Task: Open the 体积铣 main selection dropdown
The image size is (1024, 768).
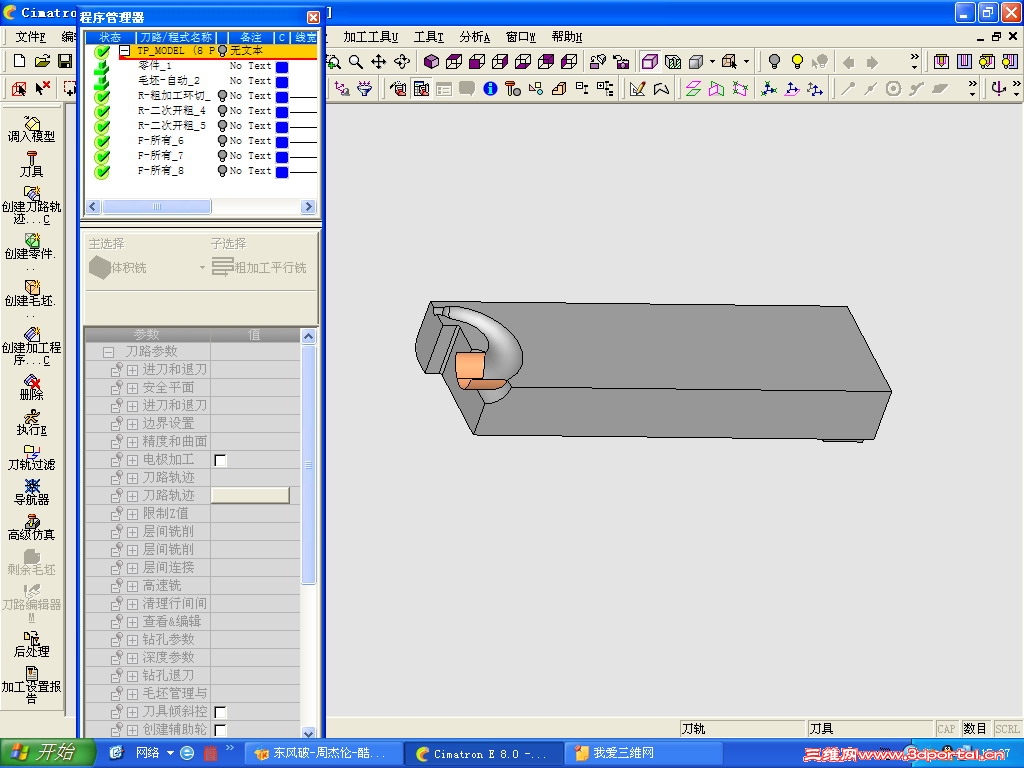Action: click(202, 268)
